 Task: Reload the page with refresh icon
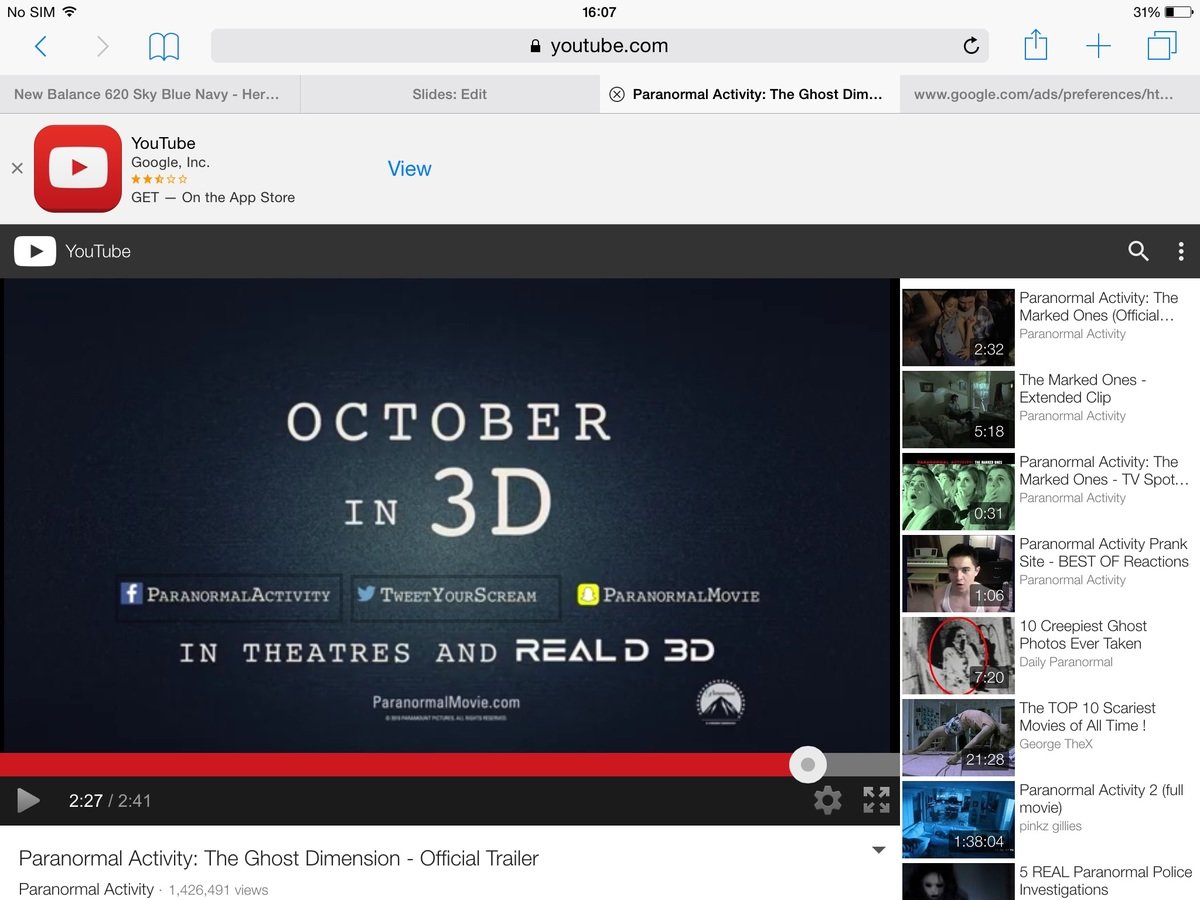pos(970,46)
